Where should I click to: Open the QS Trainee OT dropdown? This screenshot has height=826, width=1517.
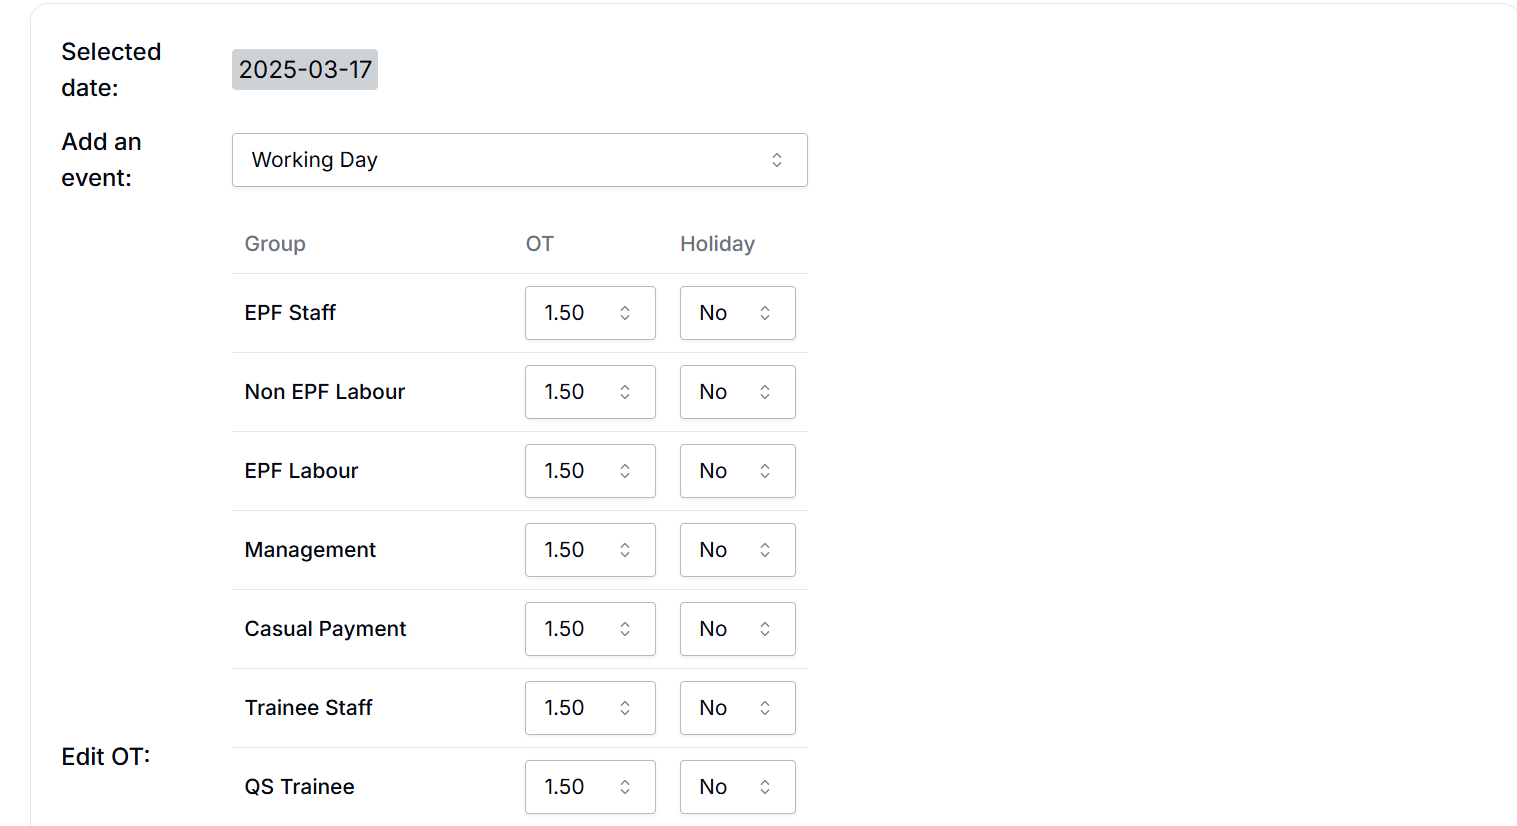pyautogui.click(x=590, y=787)
